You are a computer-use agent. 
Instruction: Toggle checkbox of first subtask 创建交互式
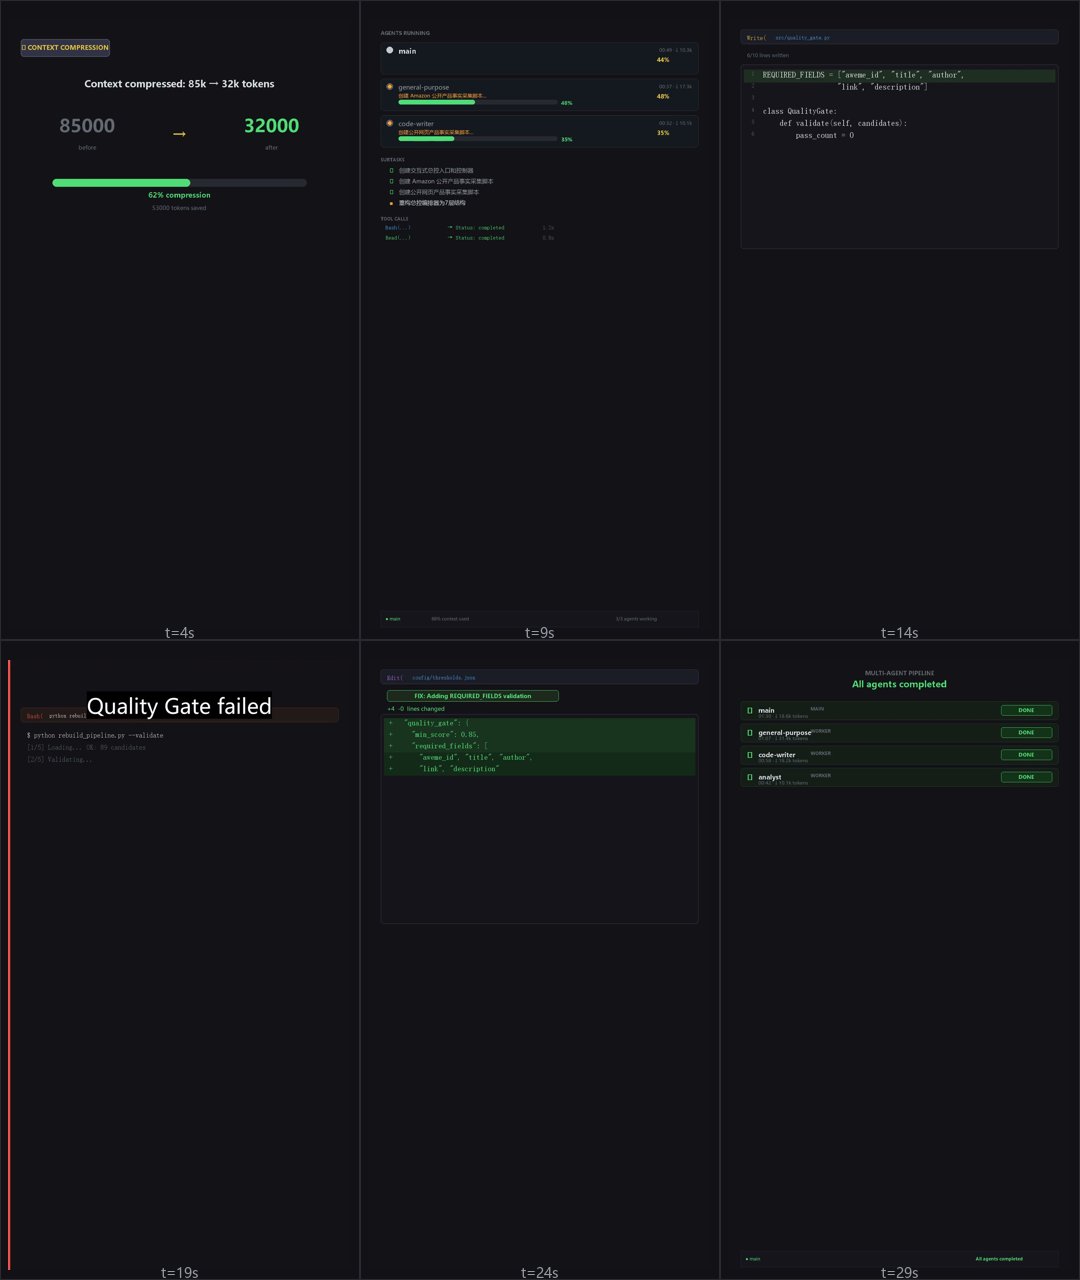point(391,171)
